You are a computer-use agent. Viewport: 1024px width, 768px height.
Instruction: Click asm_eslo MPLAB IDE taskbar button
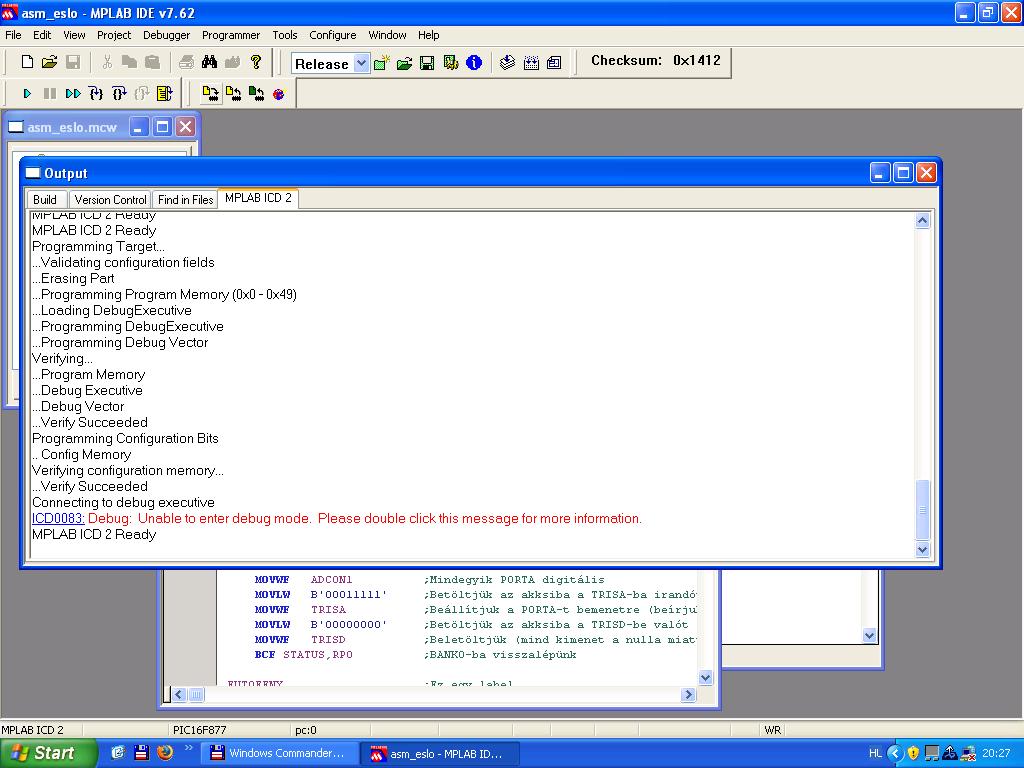tap(440, 754)
